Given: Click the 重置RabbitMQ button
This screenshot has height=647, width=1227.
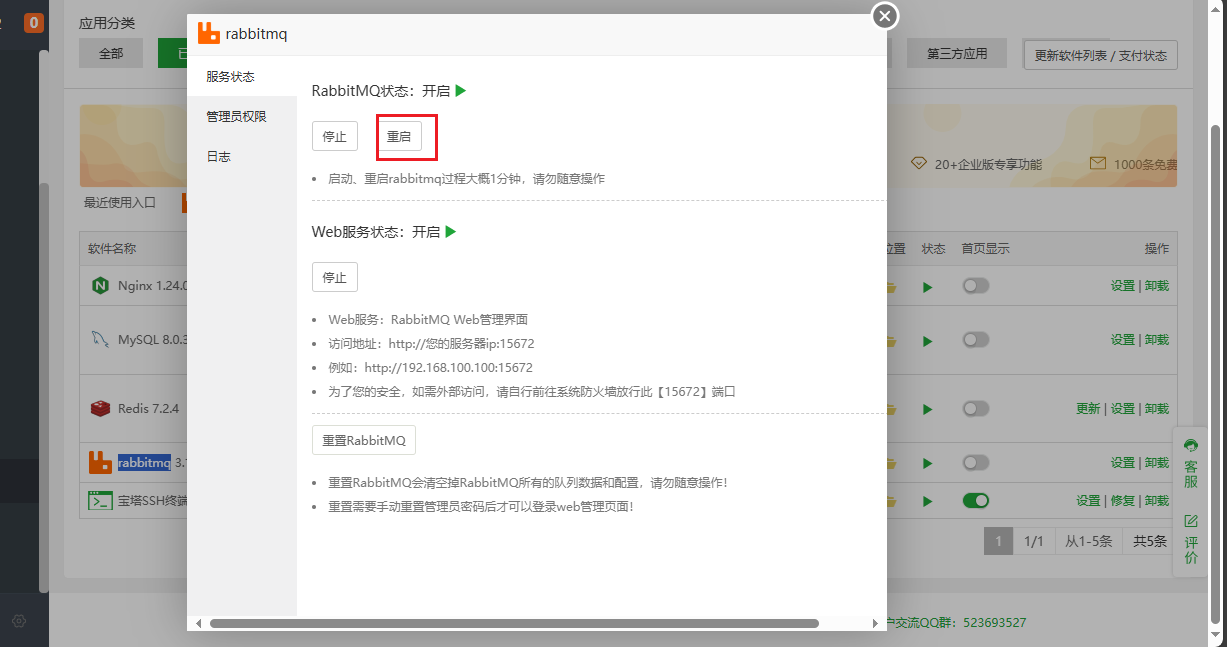Looking at the screenshot, I should (x=363, y=440).
